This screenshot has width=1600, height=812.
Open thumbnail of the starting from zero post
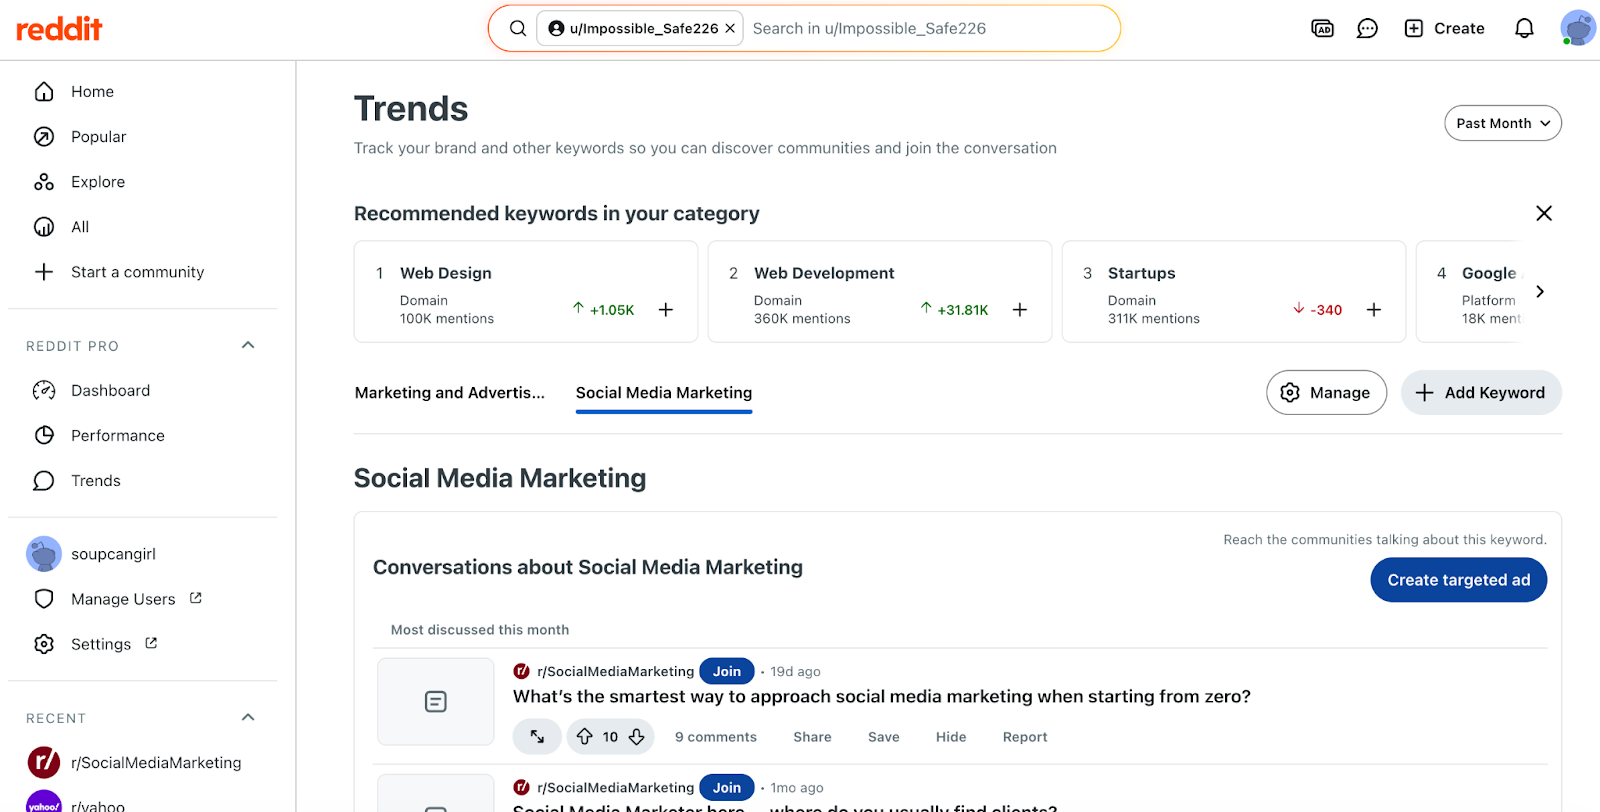tap(435, 701)
